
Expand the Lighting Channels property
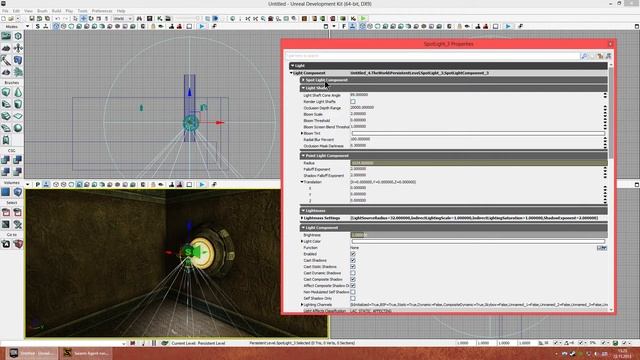(302, 304)
